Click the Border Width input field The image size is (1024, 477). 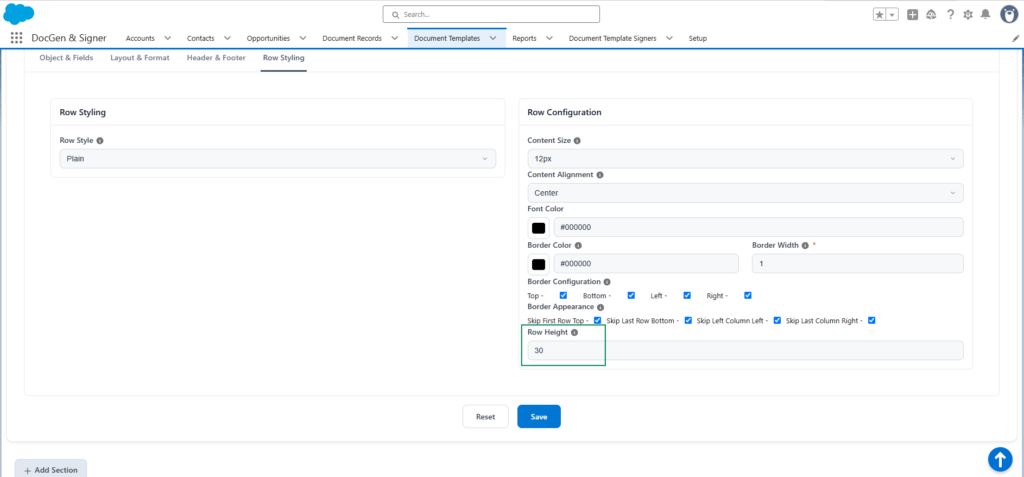pyautogui.click(x=857, y=263)
